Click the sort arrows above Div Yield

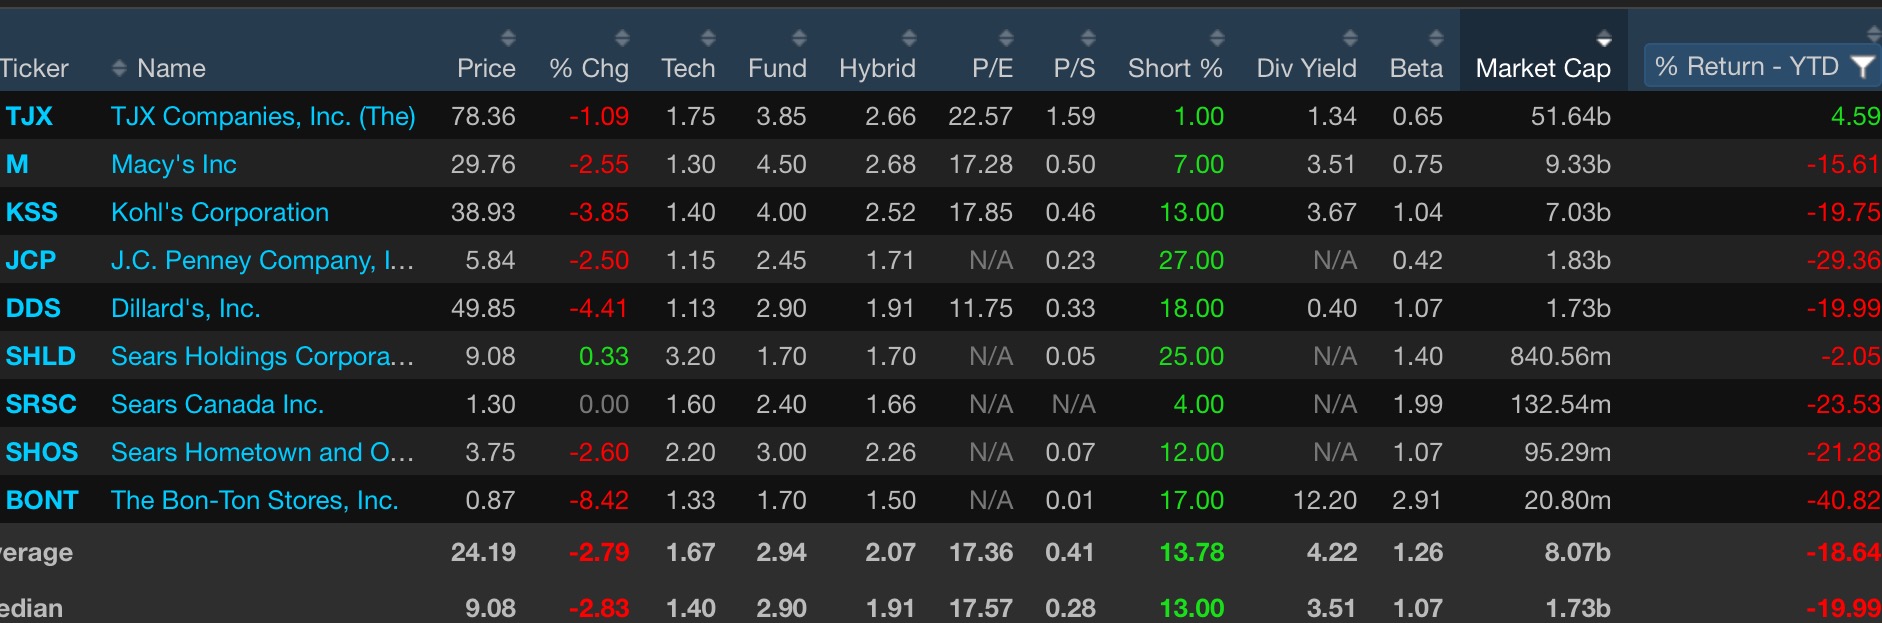[x=1350, y=38]
